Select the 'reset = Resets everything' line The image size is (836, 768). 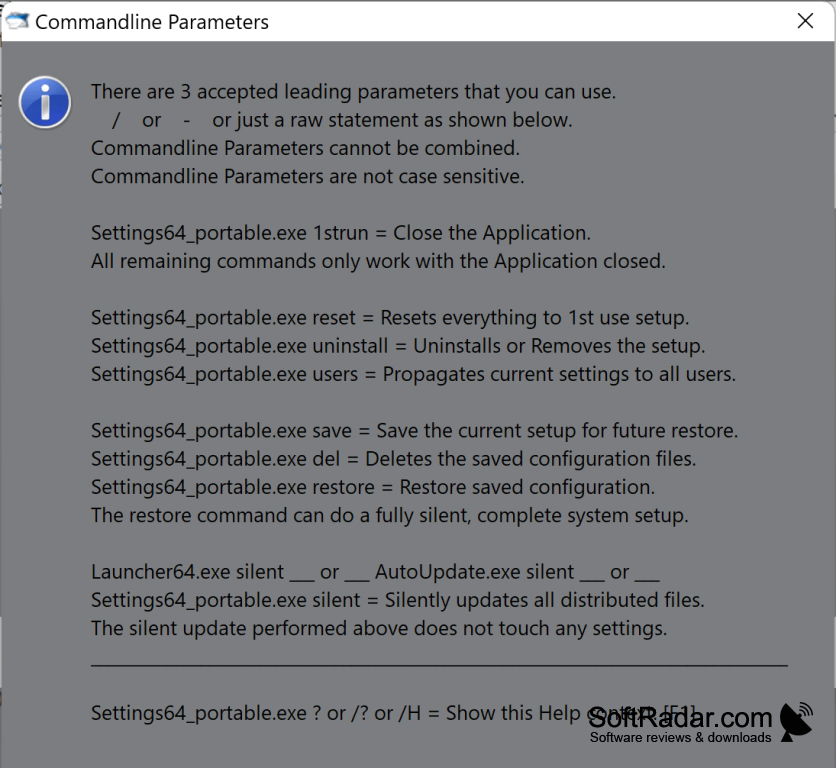coord(390,318)
